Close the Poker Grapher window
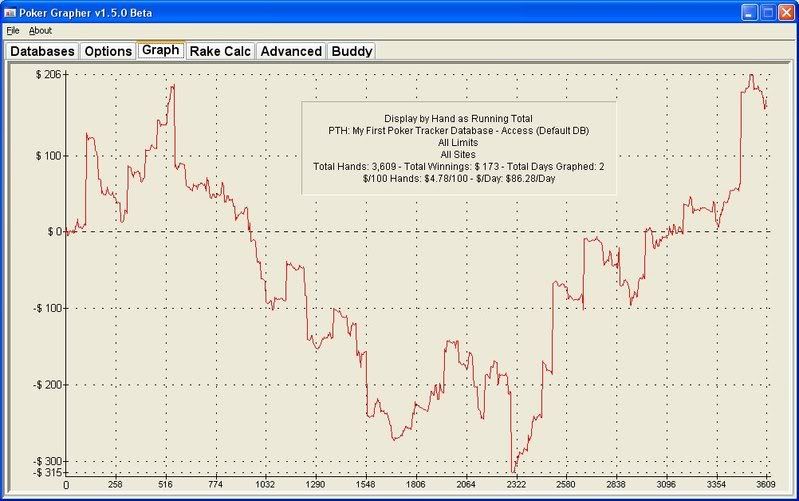 coord(786,12)
